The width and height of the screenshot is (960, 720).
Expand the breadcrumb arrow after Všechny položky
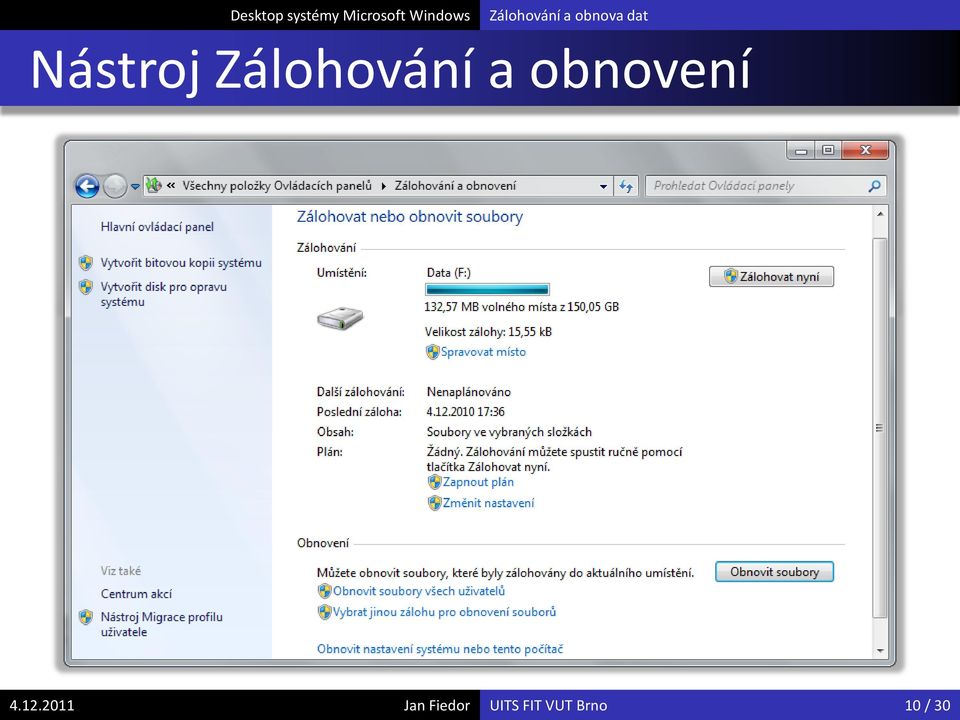pyautogui.click(x=383, y=186)
